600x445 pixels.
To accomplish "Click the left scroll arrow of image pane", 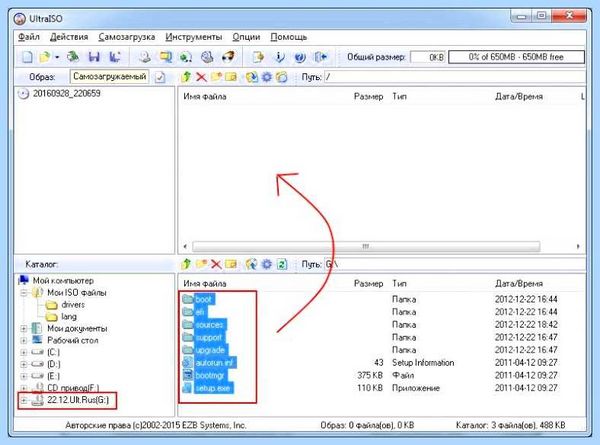I will [185, 246].
